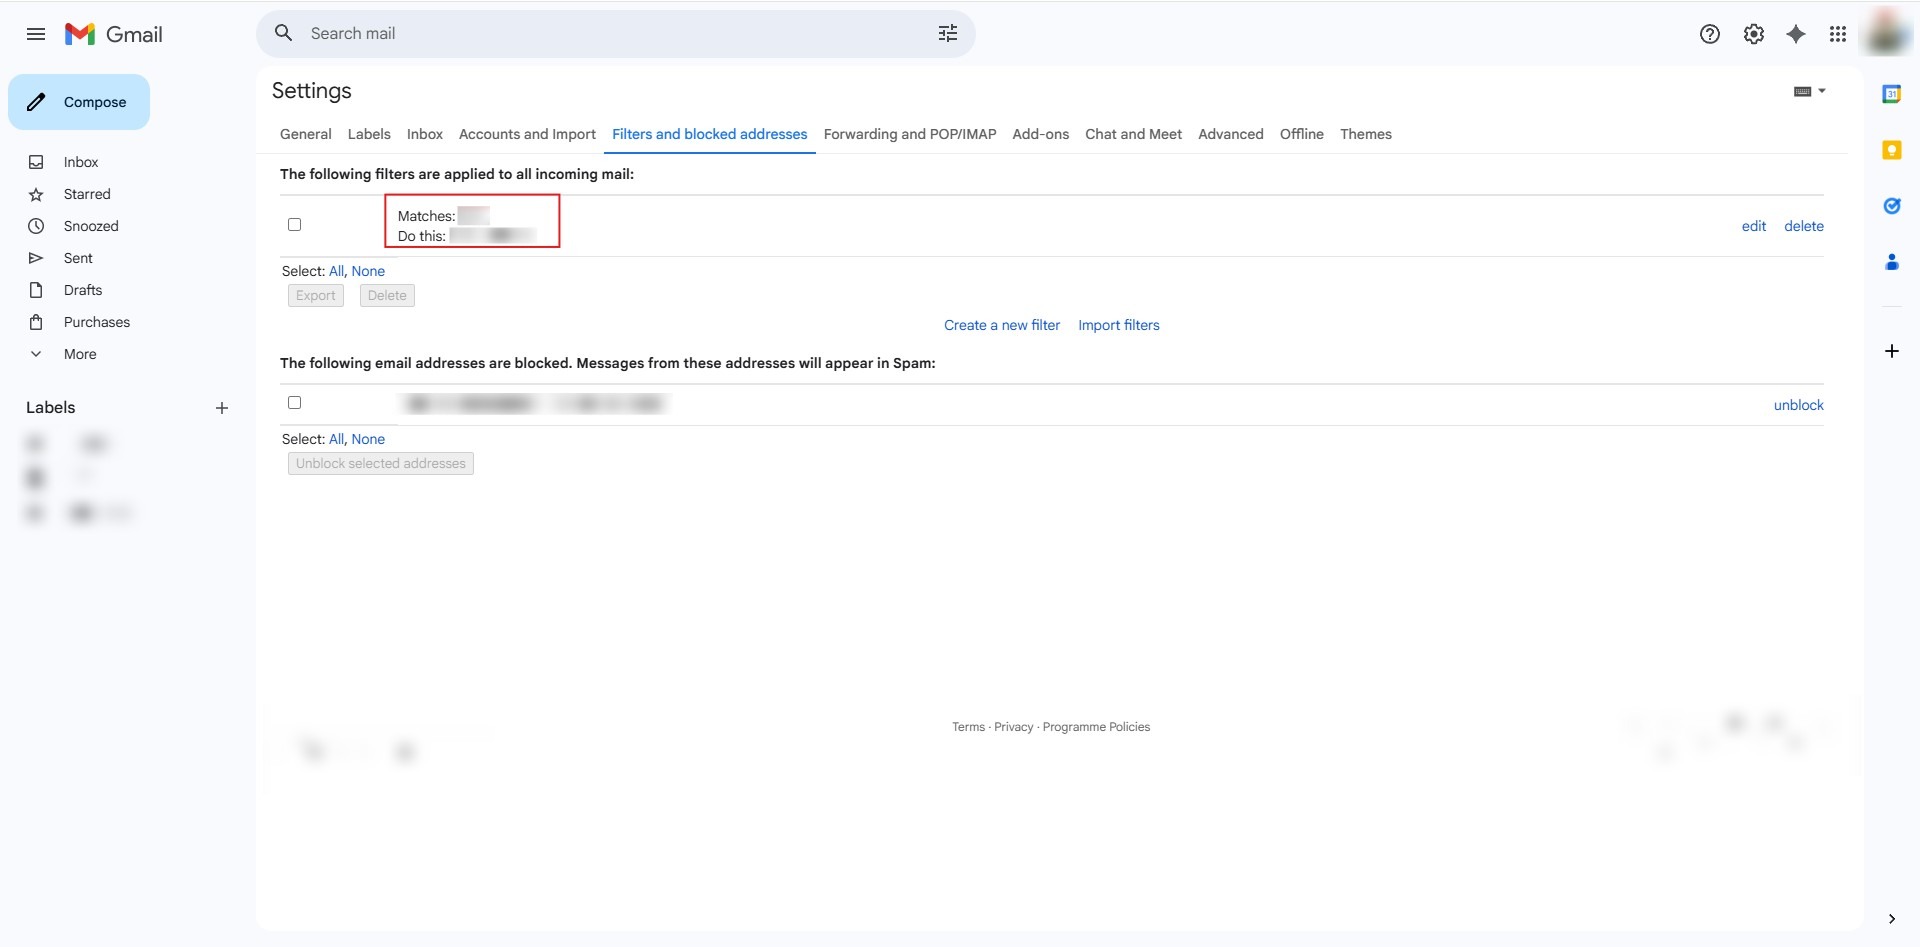Open search options filter icon
1920x947 pixels.
coord(947,34)
